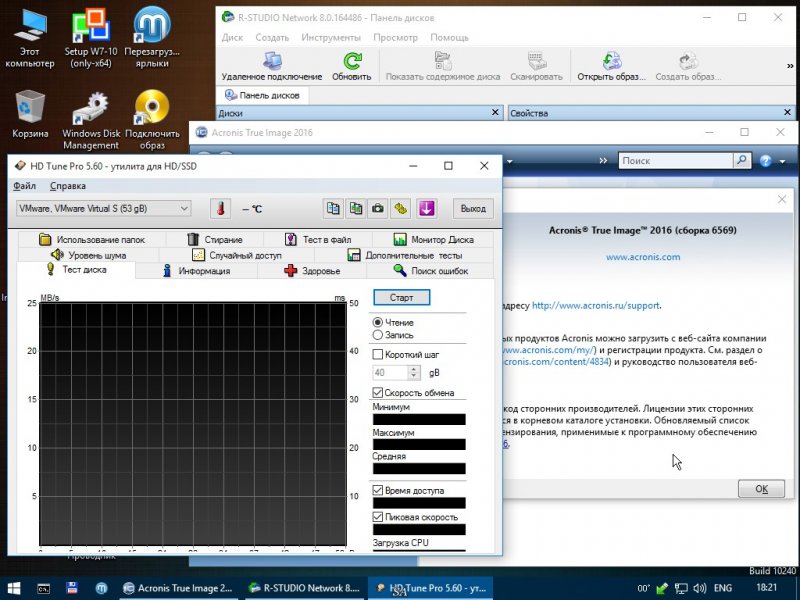
Task: Click the purple download arrow icon
Action: pos(427,209)
